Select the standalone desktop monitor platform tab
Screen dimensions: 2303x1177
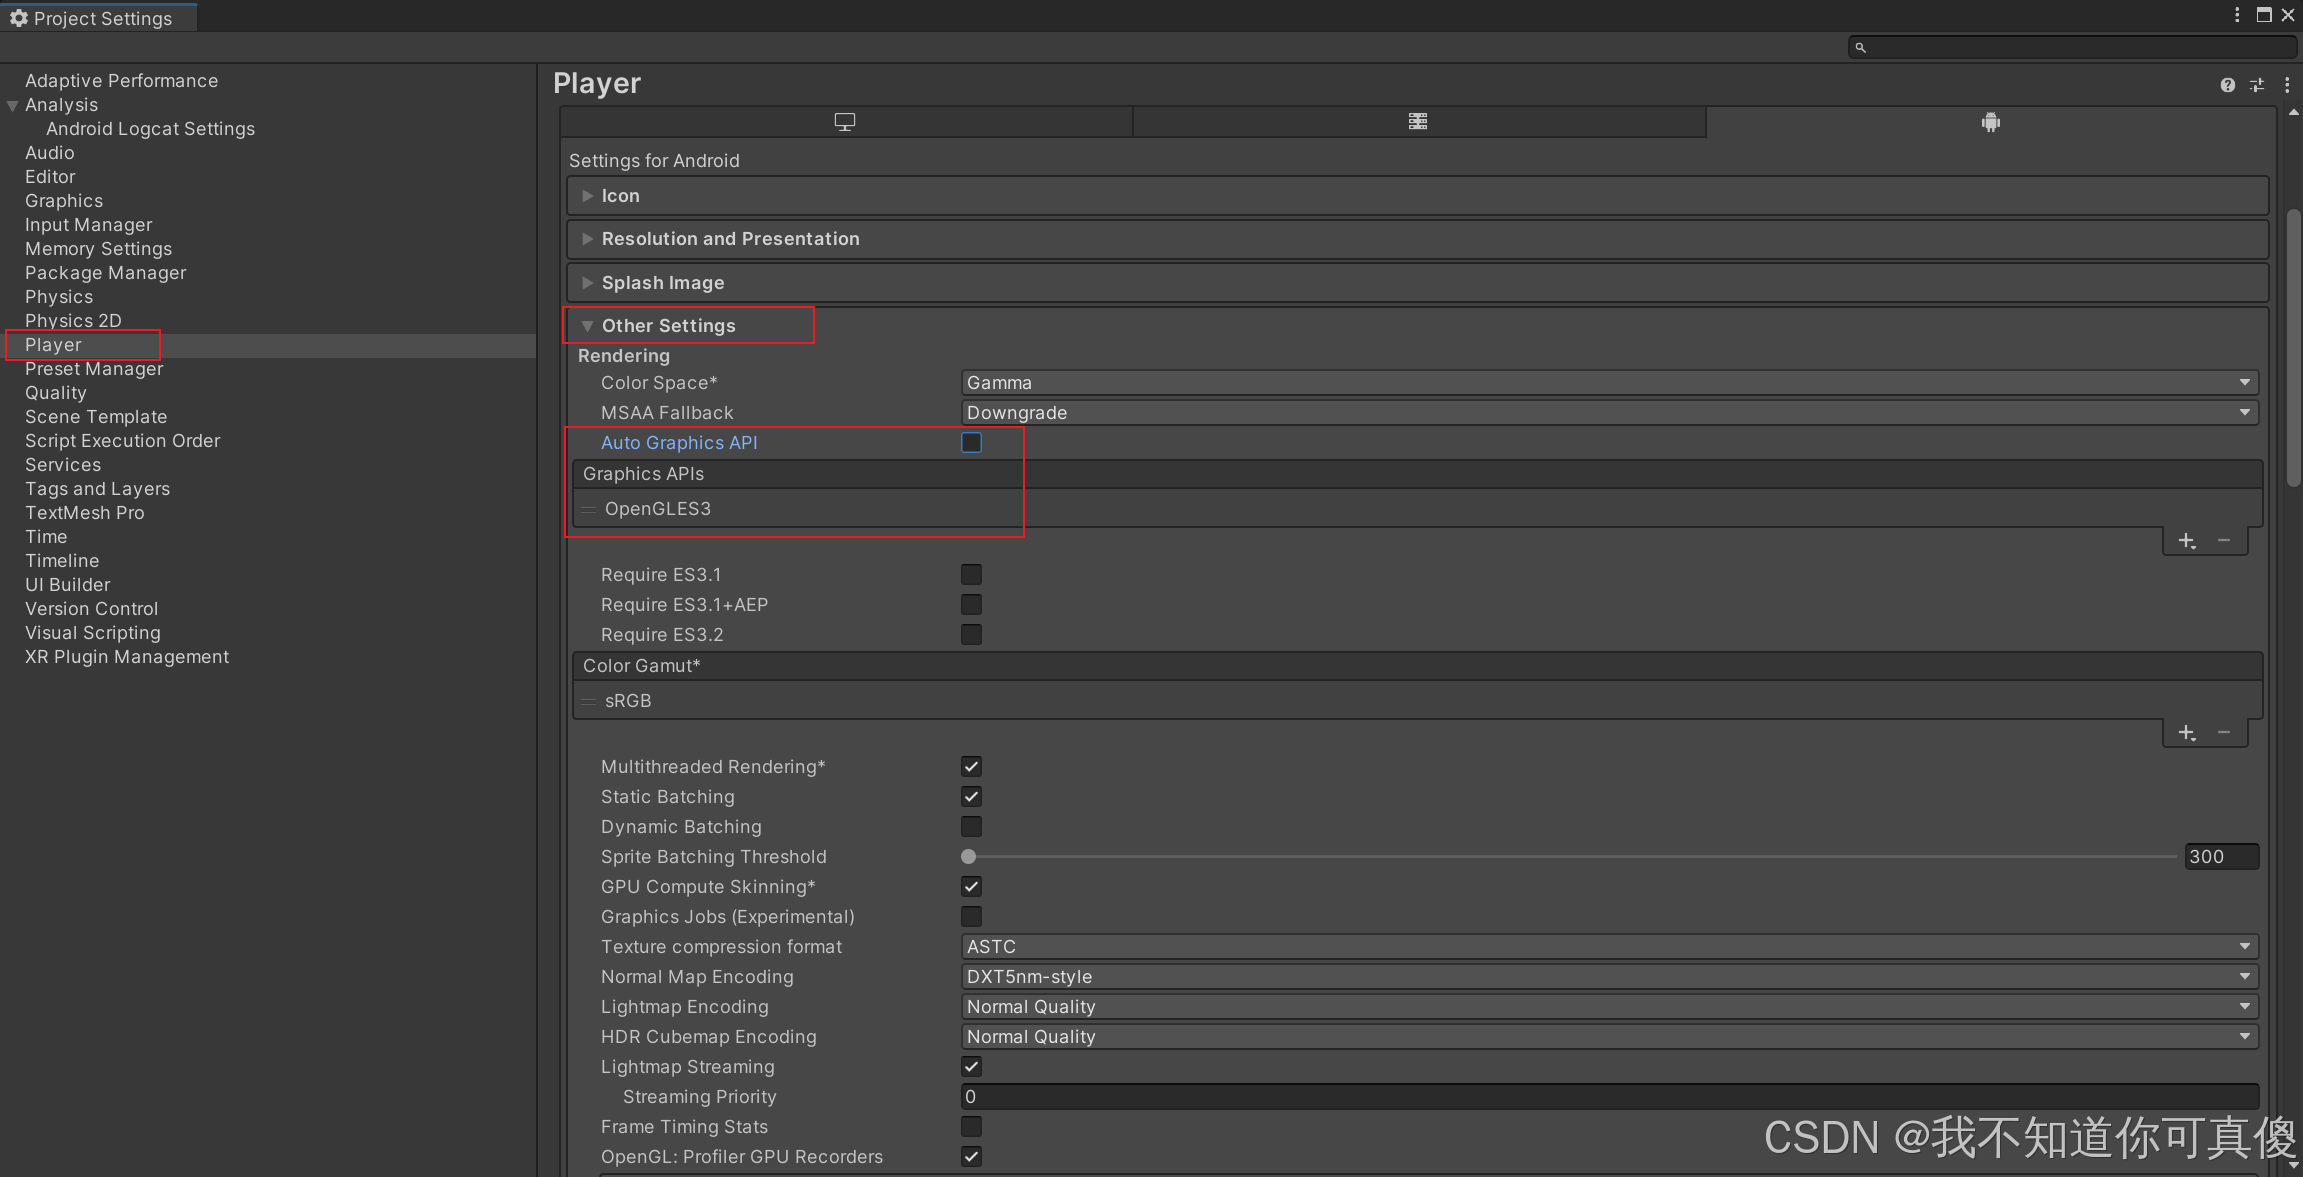845,122
